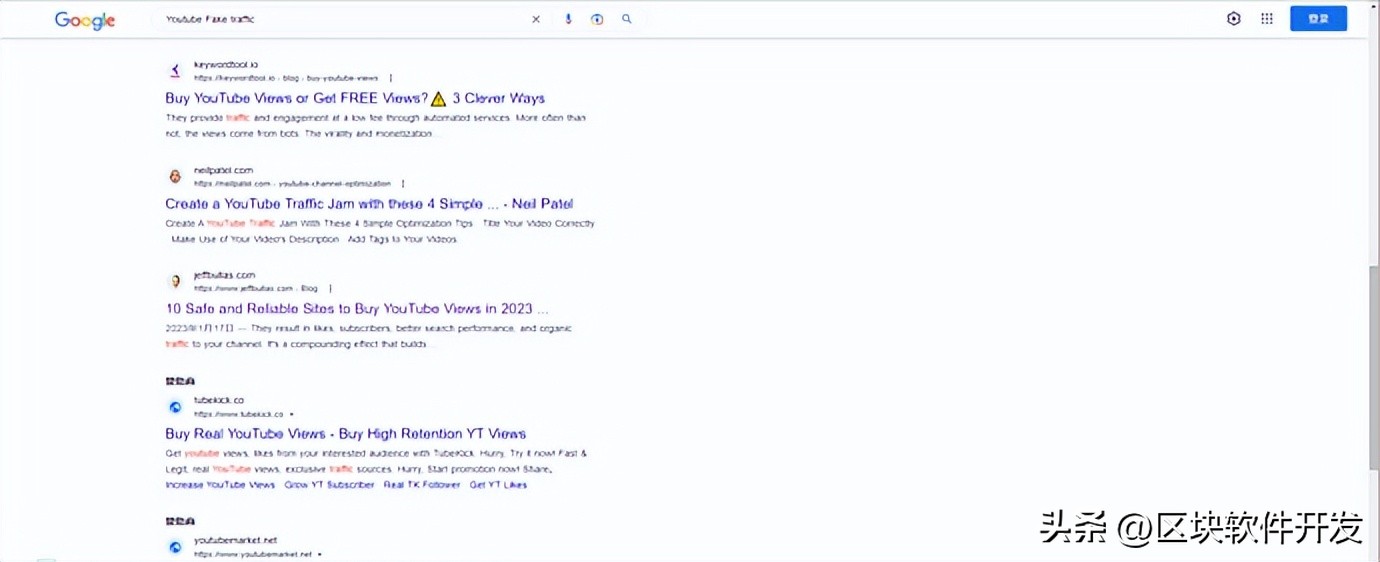
Task: Open search by image (camera icon)
Action: click(597, 19)
